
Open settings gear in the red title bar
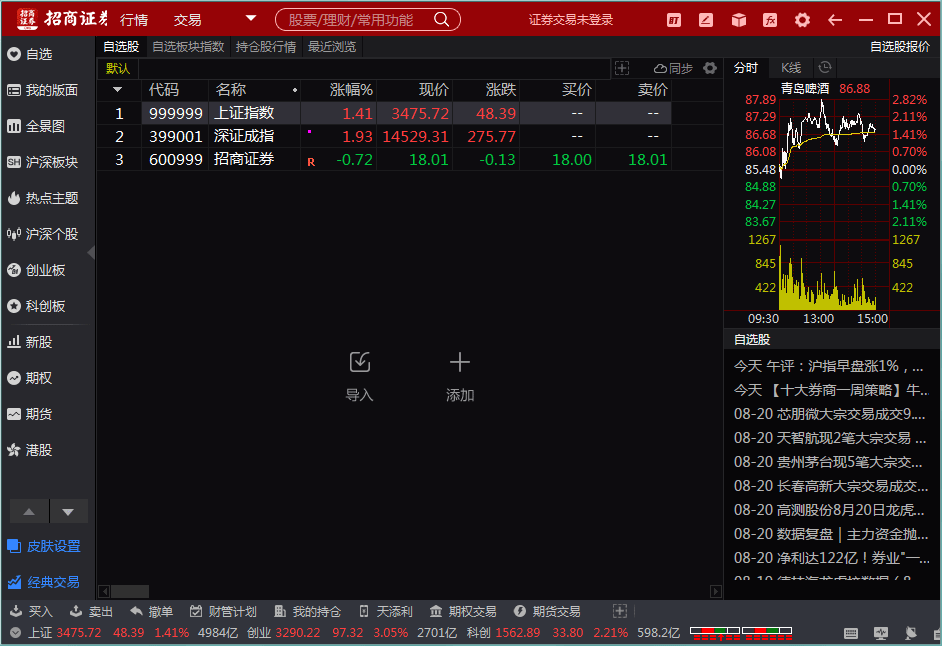(802, 20)
